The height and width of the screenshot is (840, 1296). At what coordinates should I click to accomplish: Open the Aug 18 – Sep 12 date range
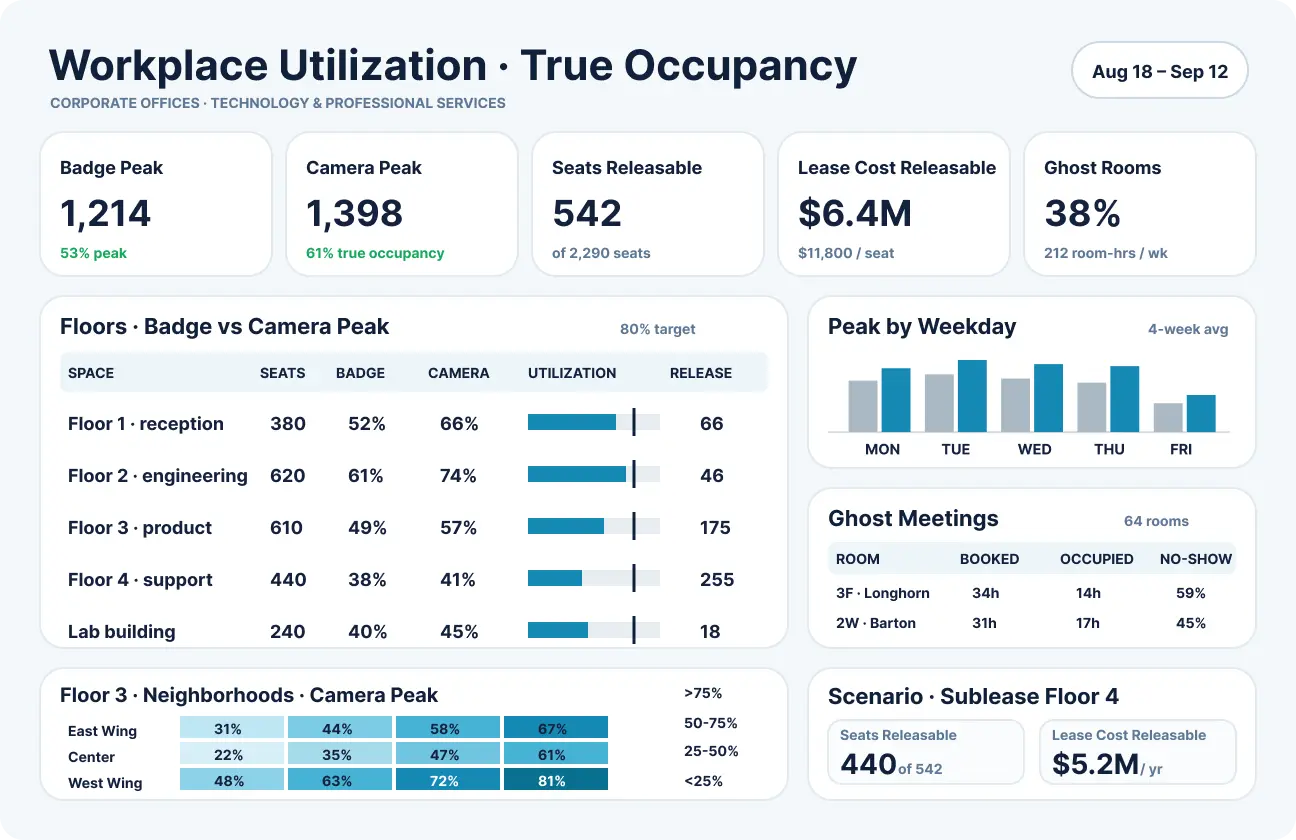click(x=1160, y=71)
